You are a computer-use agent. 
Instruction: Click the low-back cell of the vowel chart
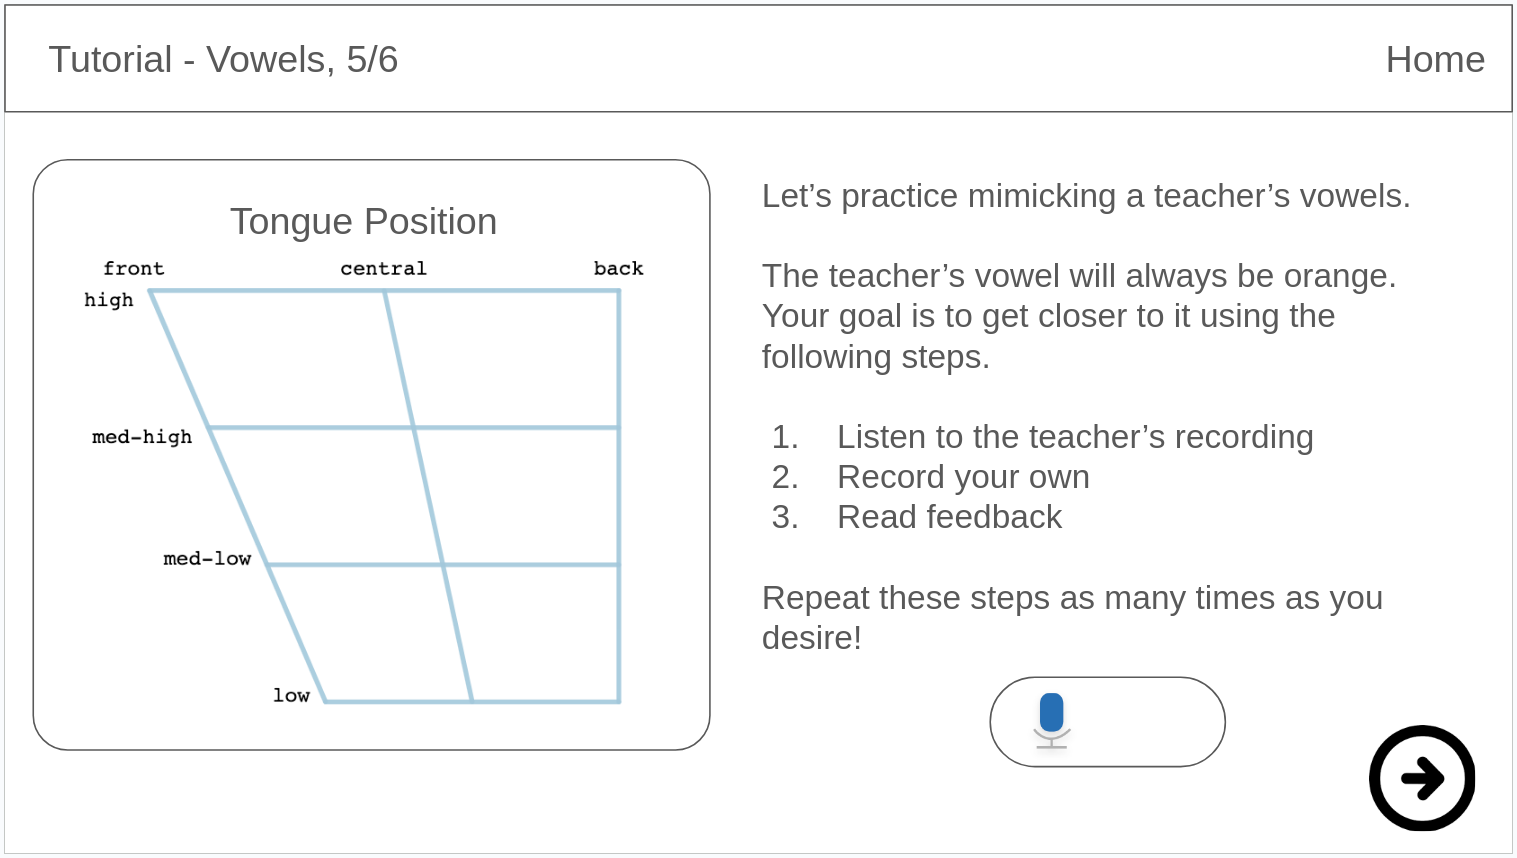(x=540, y=633)
